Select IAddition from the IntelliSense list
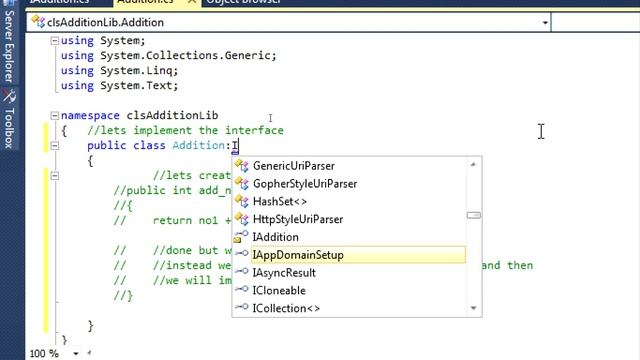This screenshot has width=640, height=360. (276, 237)
